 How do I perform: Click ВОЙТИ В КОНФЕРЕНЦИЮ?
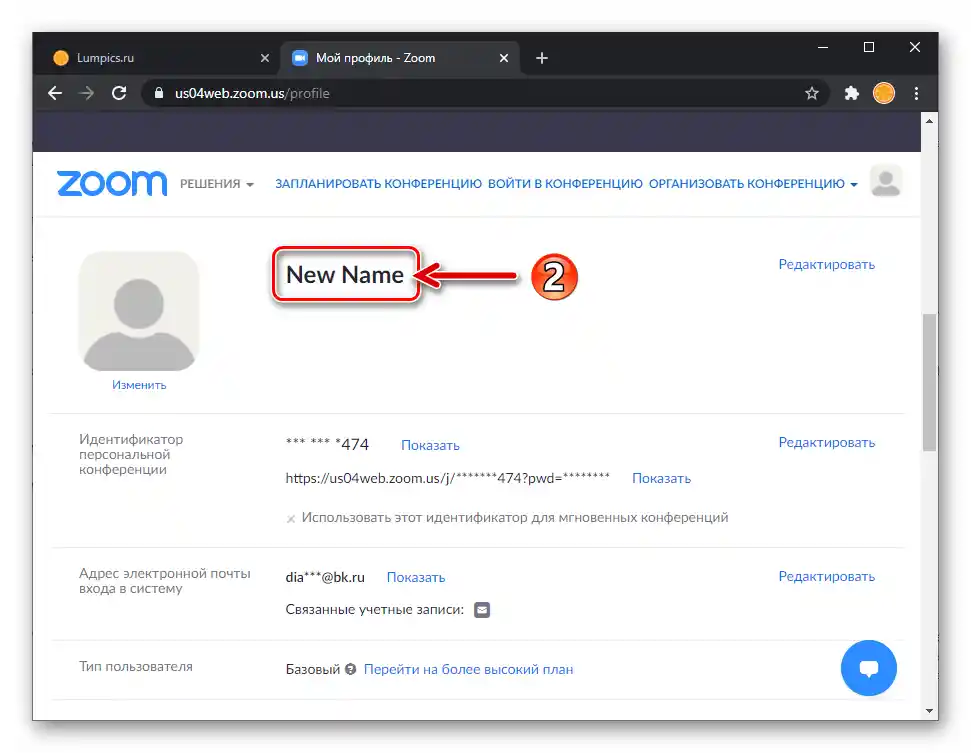point(565,184)
